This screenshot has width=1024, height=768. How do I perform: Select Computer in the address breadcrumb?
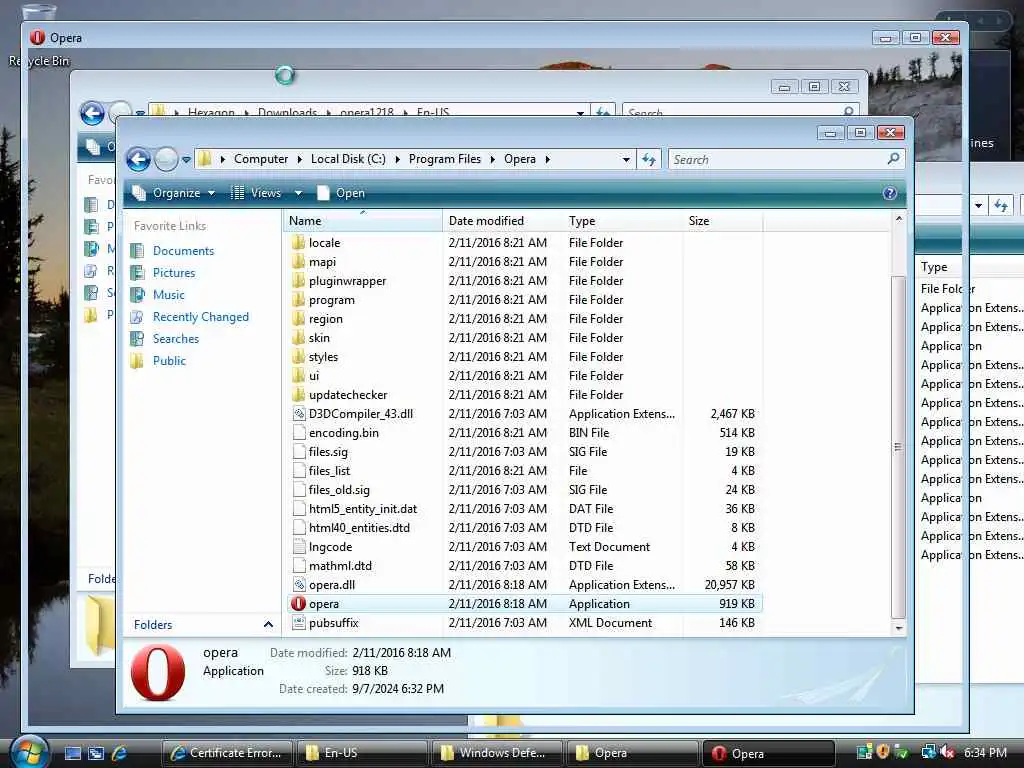tap(261, 159)
